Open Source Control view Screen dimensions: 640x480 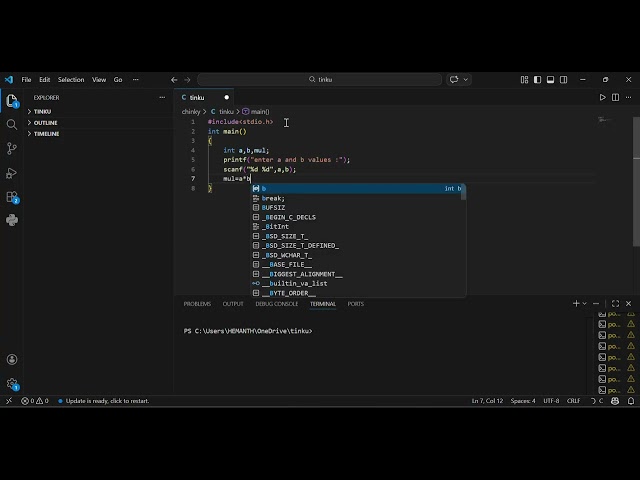coord(12,148)
